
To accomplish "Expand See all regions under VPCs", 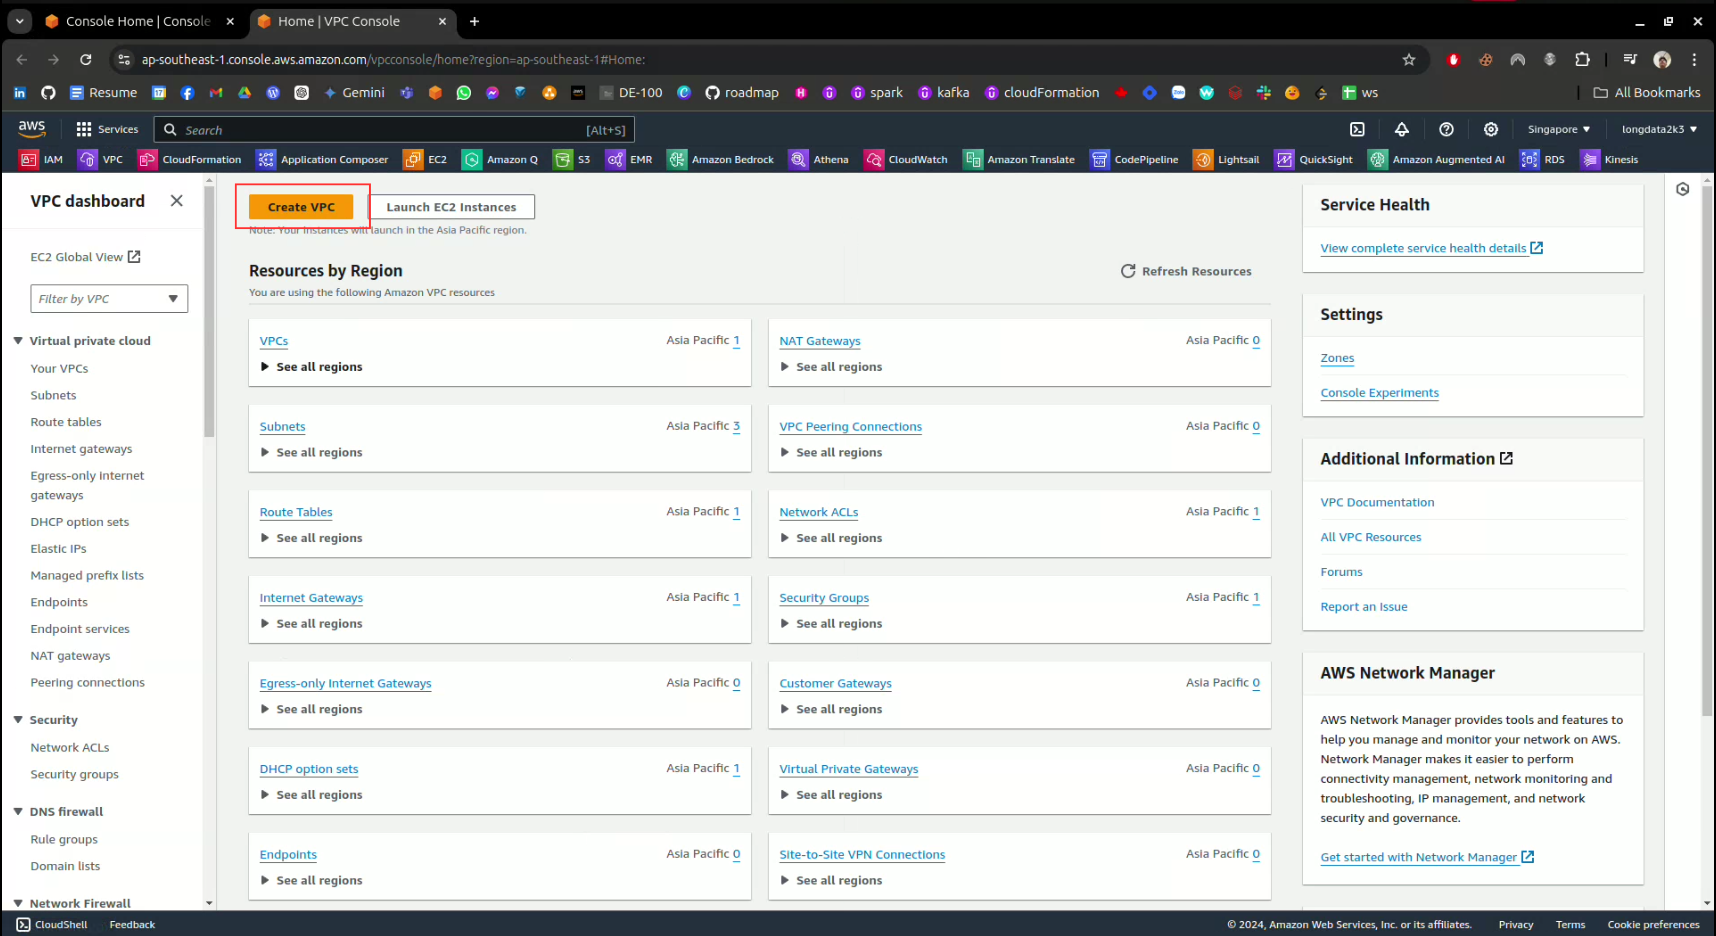I will 311,367.
